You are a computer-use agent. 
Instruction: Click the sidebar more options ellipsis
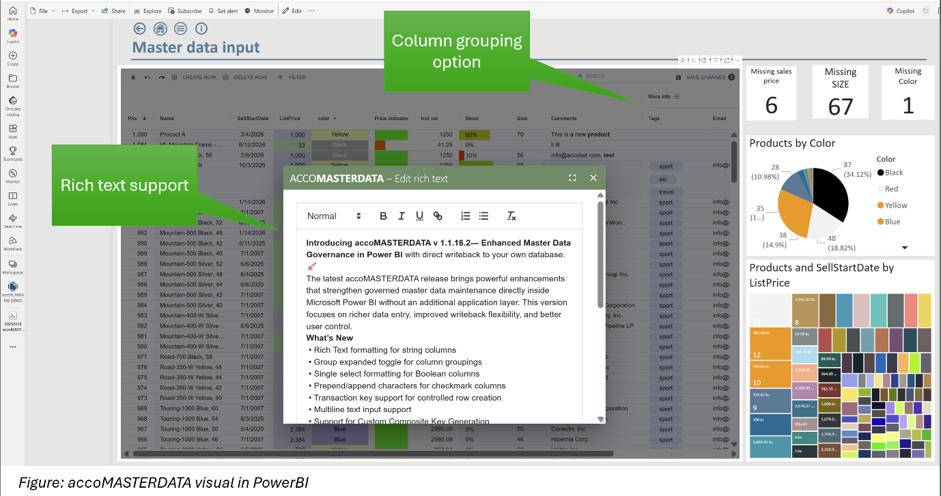click(x=13, y=346)
